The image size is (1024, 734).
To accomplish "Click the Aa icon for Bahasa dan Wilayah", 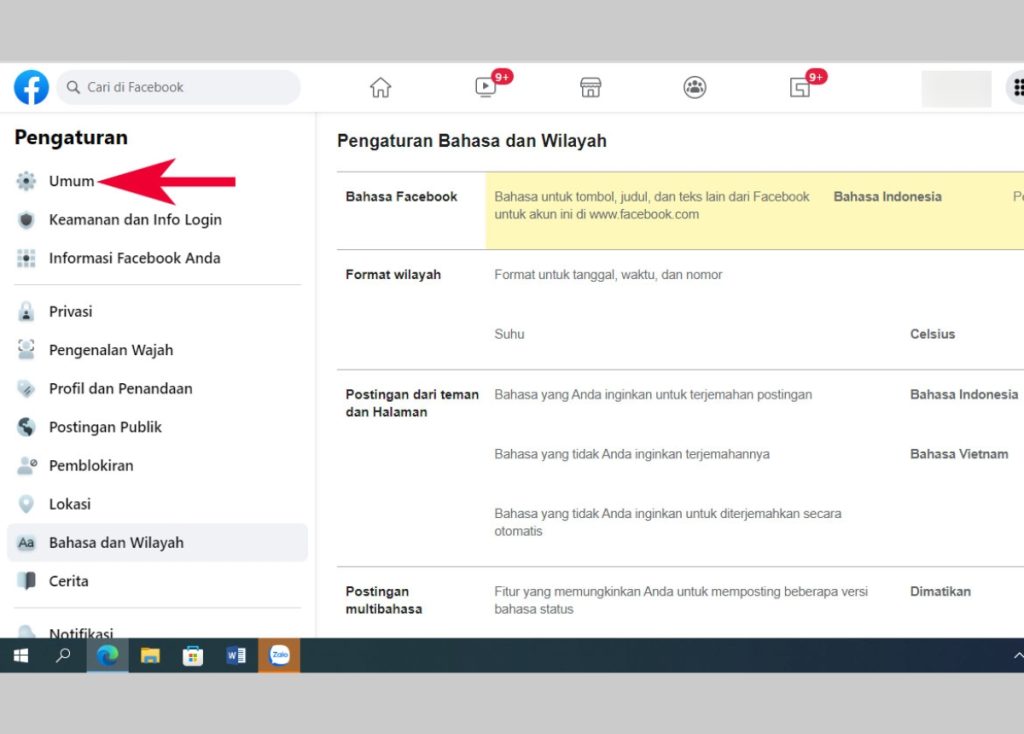I will pyautogui.click(x=26, y=543).
